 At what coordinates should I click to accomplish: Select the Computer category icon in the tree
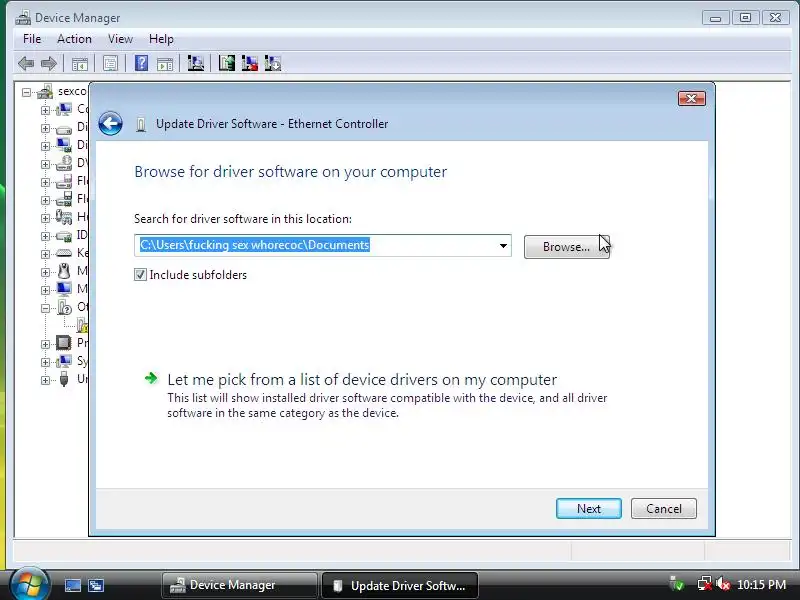pyautogui.click(x=64, y=109)
